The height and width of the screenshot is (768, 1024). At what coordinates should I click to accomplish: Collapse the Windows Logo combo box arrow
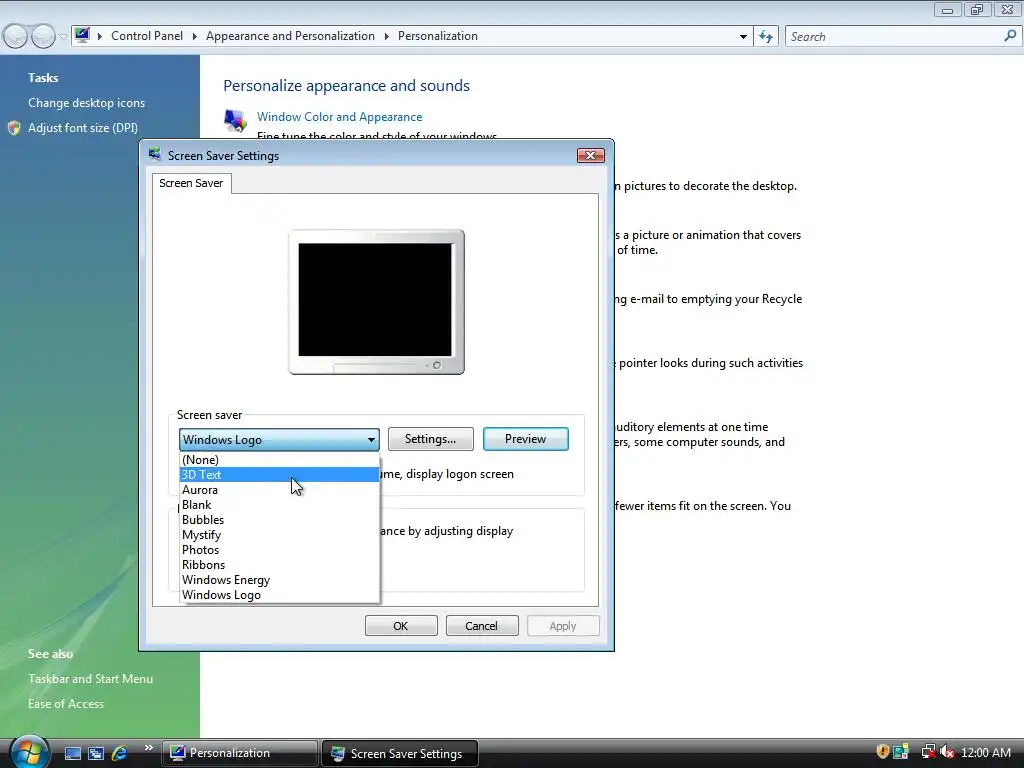click(371, 440)
